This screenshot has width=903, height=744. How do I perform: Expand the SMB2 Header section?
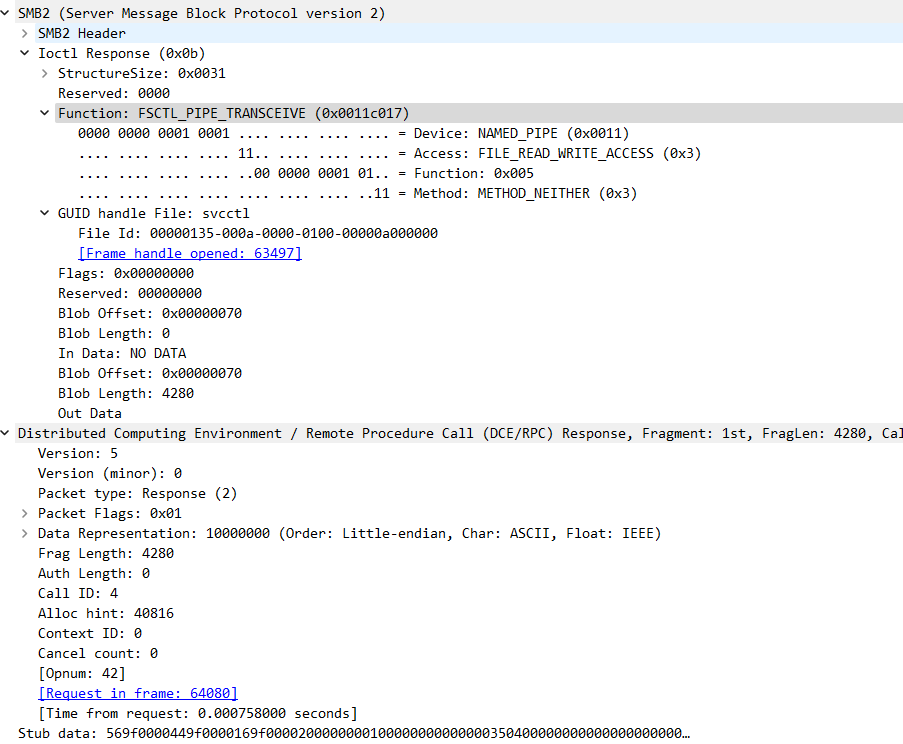click(24, 33)
